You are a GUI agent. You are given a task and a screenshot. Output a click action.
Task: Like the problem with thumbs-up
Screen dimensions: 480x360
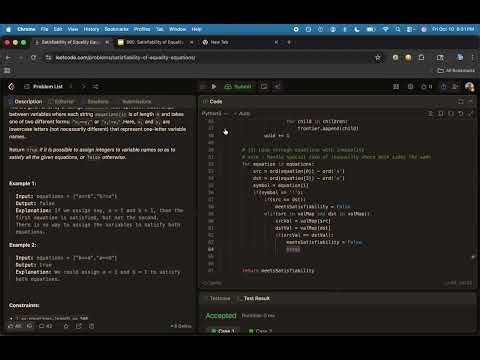(15, 326)
